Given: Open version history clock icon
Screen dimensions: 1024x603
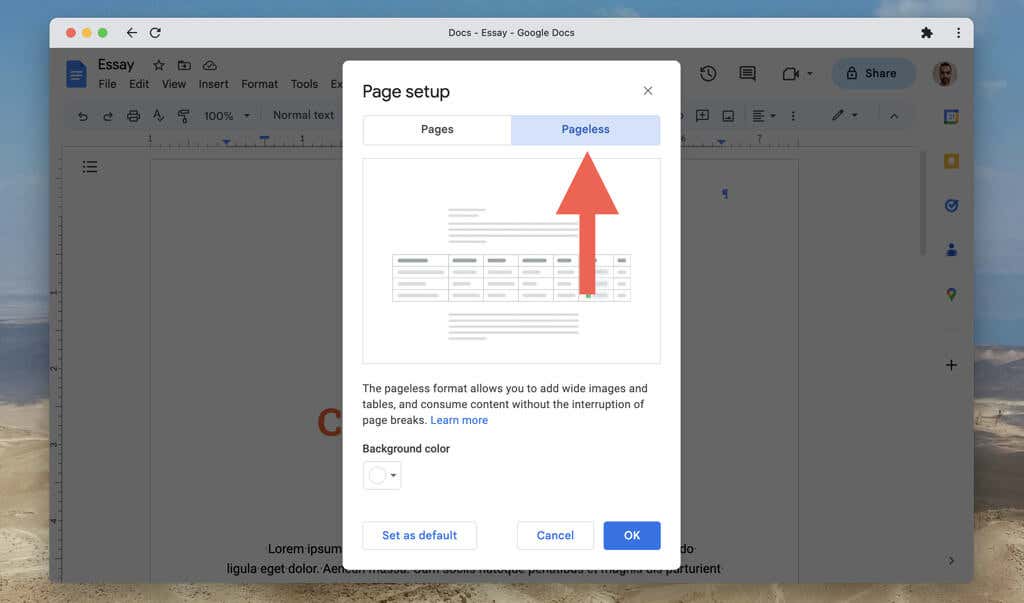Looking at the screenshot, I should (x=708, y=73).
